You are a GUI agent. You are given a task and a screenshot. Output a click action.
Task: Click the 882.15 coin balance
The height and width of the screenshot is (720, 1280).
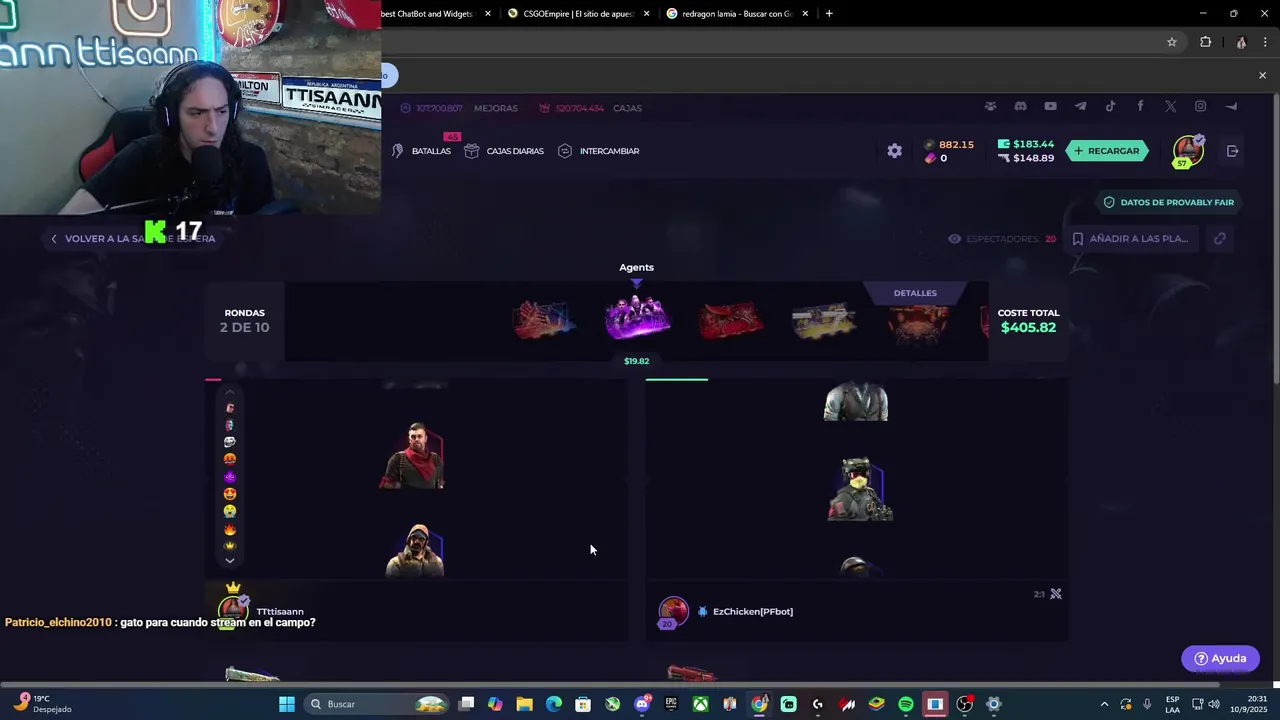point(956,145)
